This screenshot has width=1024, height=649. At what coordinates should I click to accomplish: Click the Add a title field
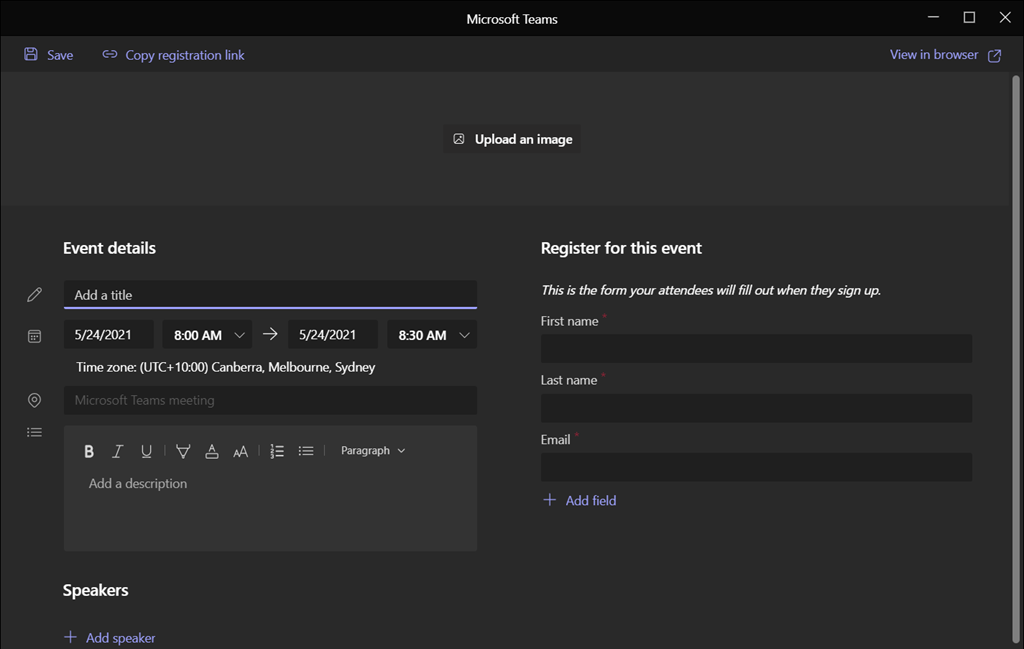pyautogui.click(x=270, y=295)
